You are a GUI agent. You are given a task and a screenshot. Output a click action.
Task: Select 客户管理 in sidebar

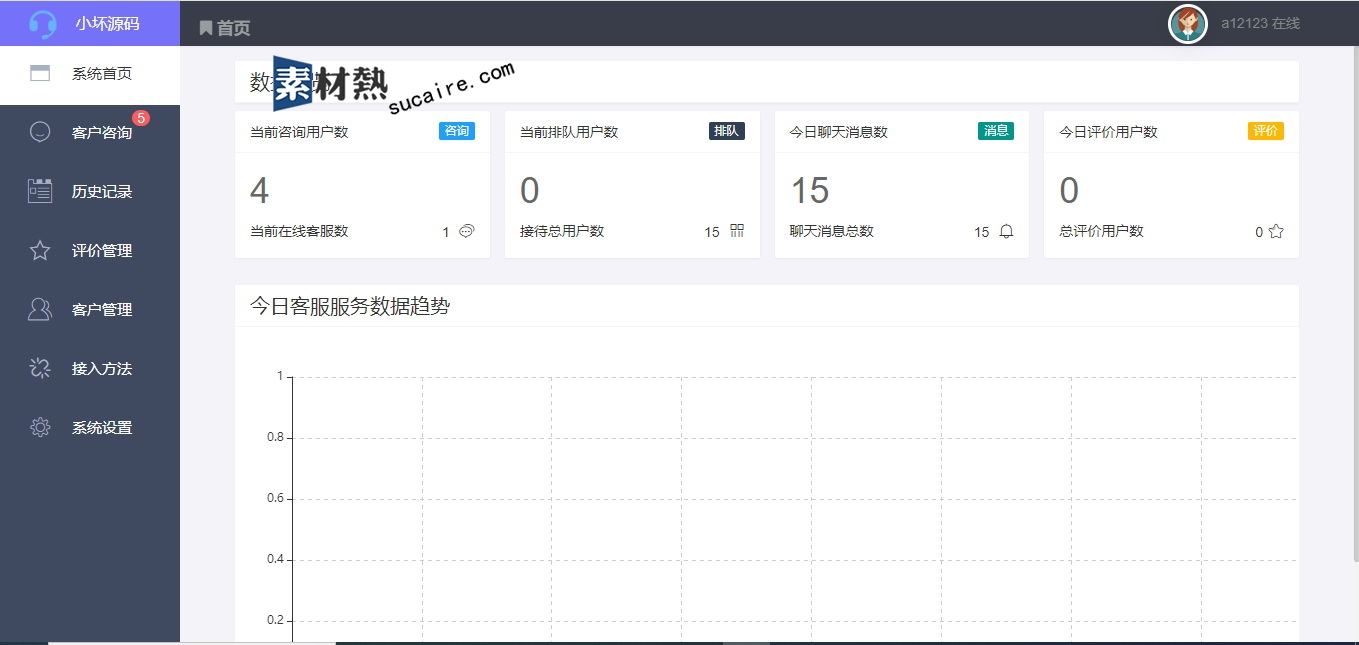pyautogui.click(x=90, y=309)
